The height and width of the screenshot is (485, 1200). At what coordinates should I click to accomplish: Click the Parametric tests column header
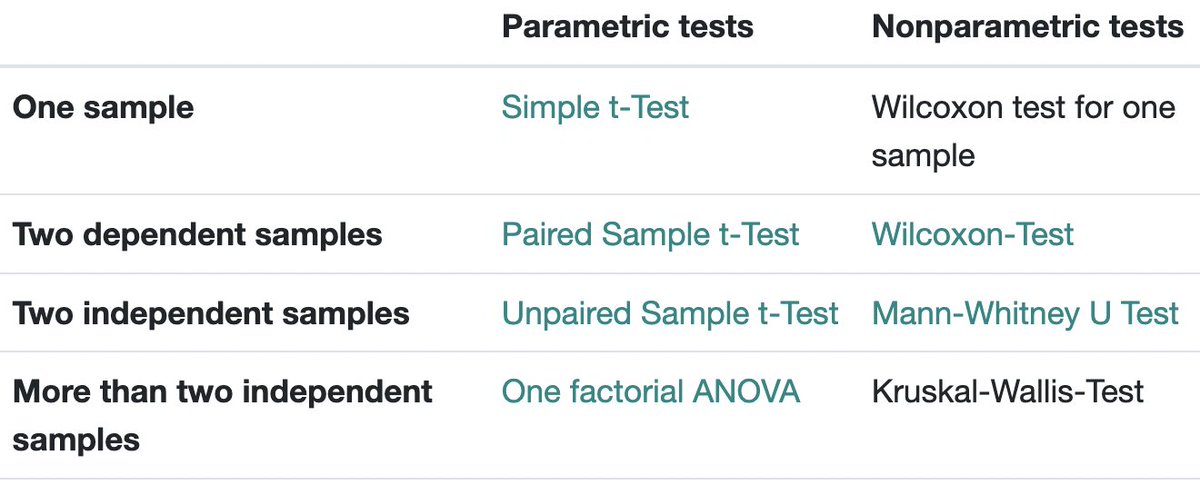pyautogui.click(x=627, y=27)
